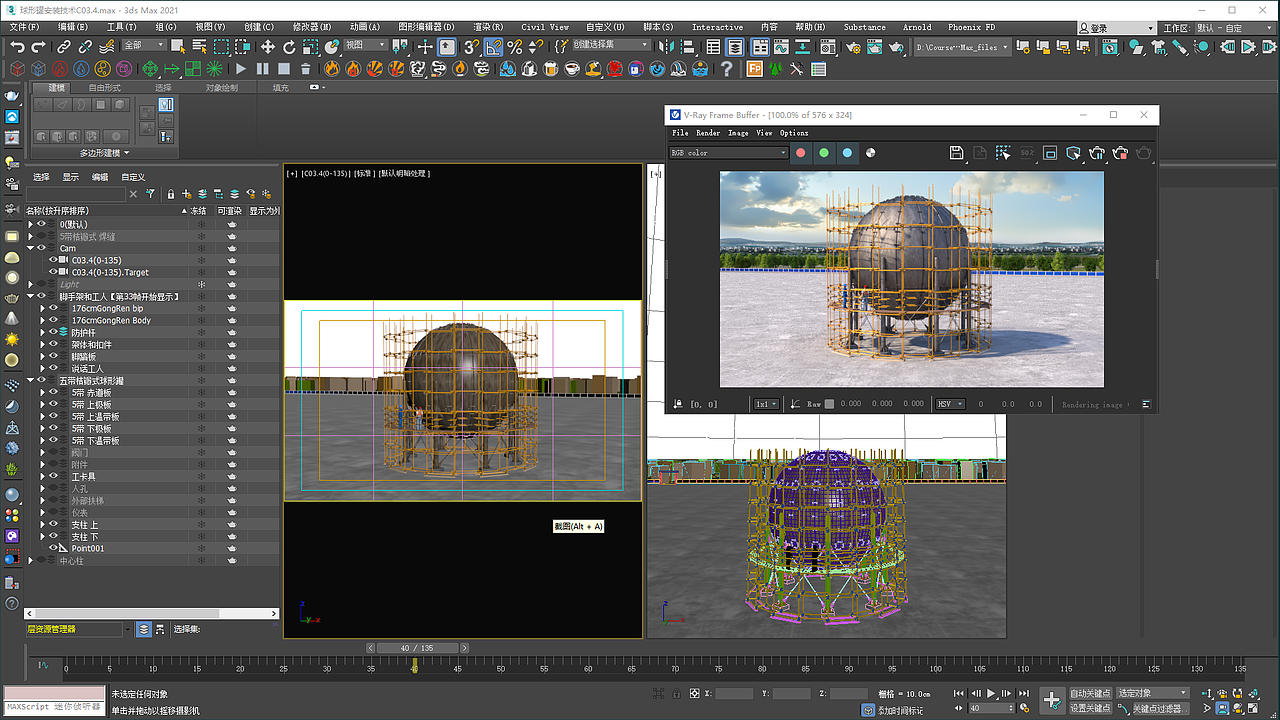Viewport: 1280px width, 720px height.
Task: Open the Render menu in the V-Ray frame buffer
Action: 708,132
